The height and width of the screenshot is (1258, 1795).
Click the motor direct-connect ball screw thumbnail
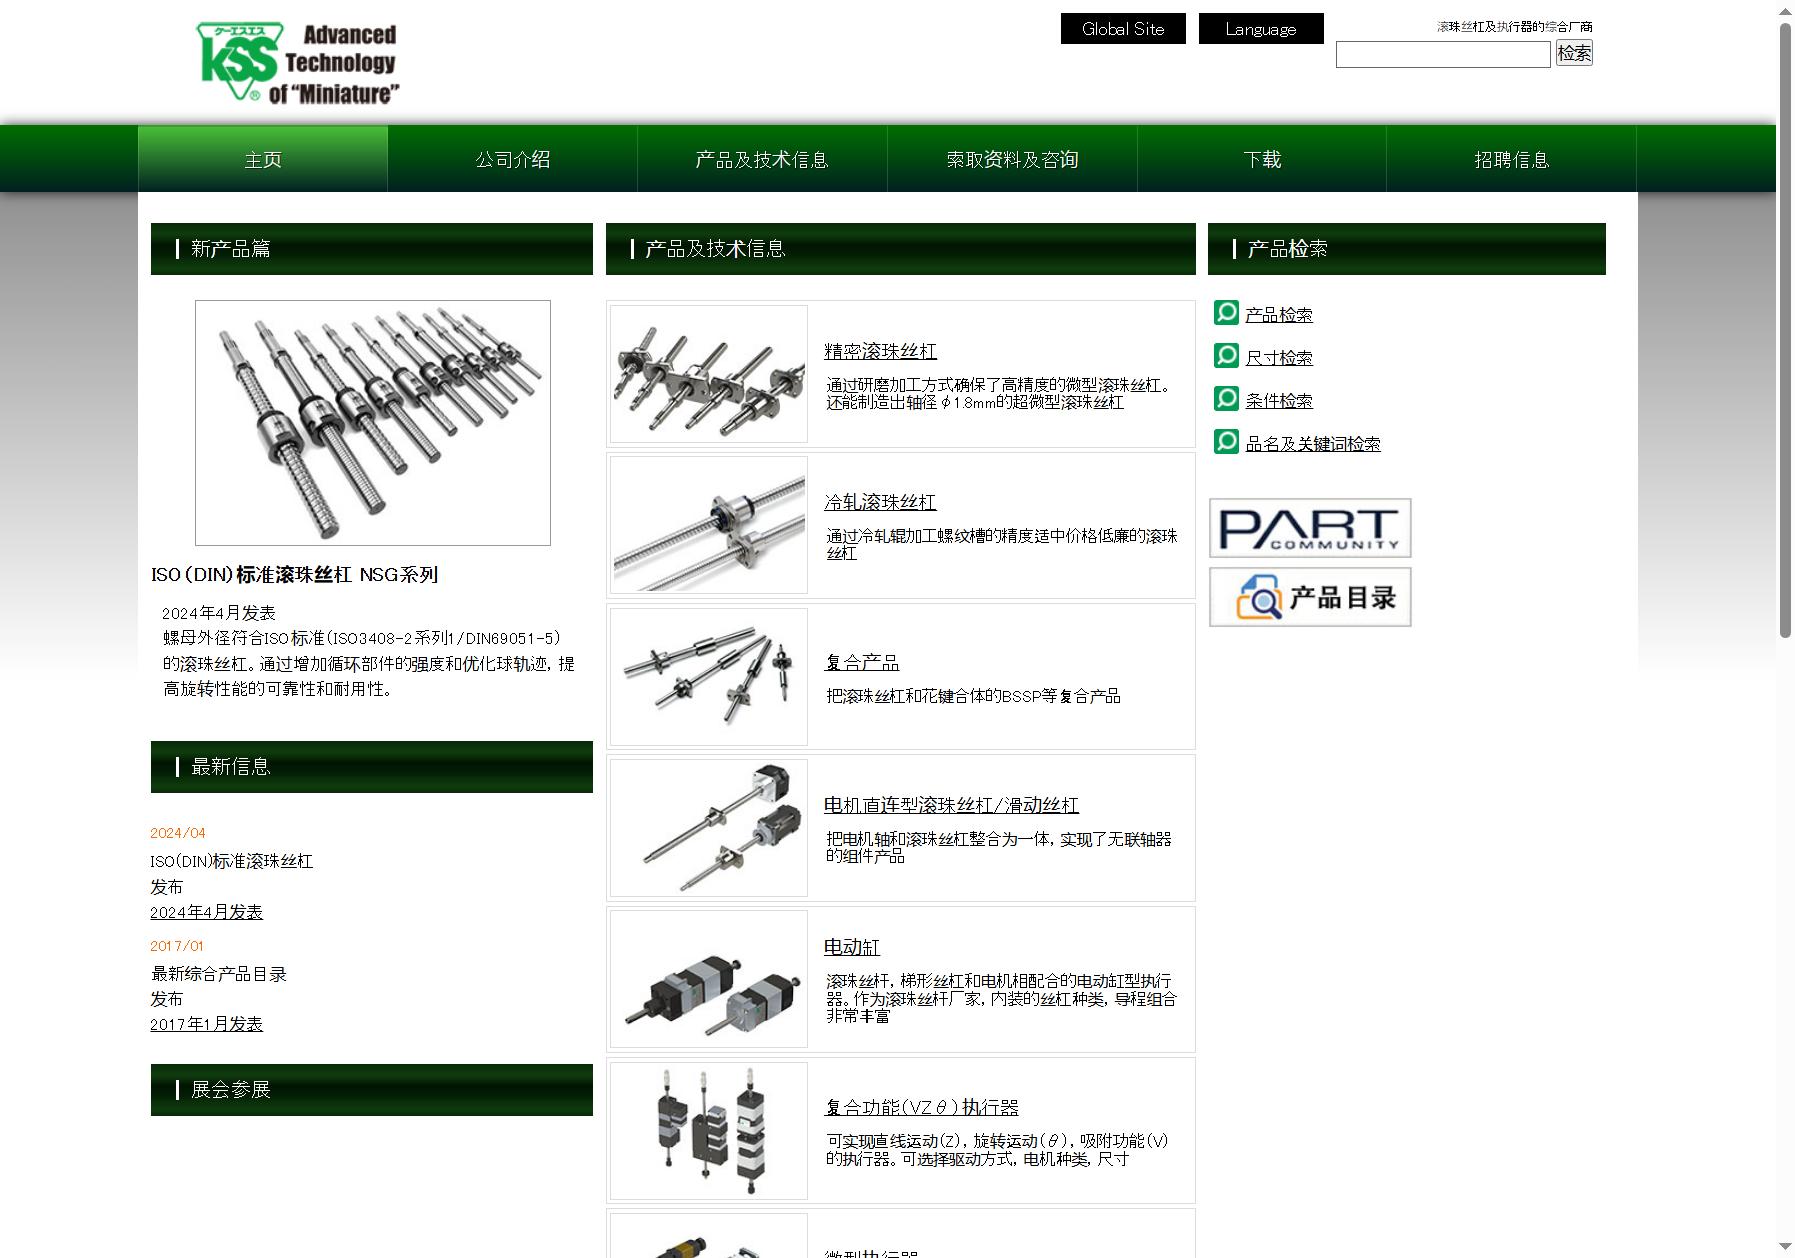709,828
